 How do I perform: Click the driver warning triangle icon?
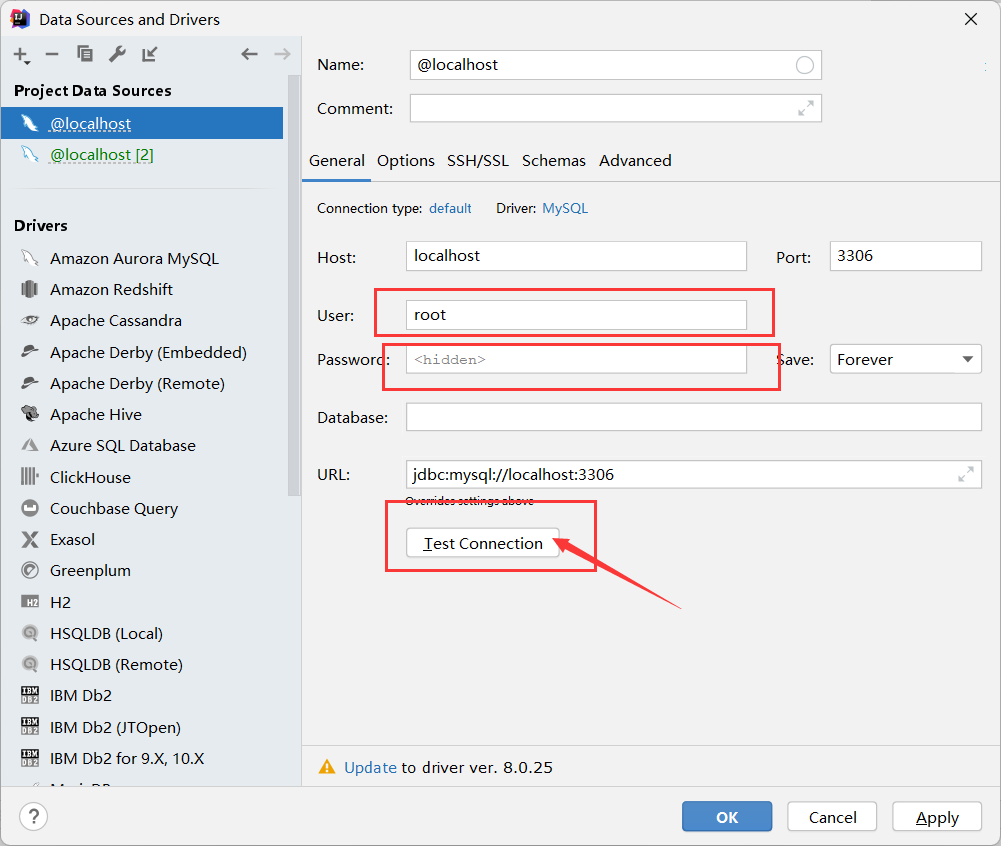(327, 767)
